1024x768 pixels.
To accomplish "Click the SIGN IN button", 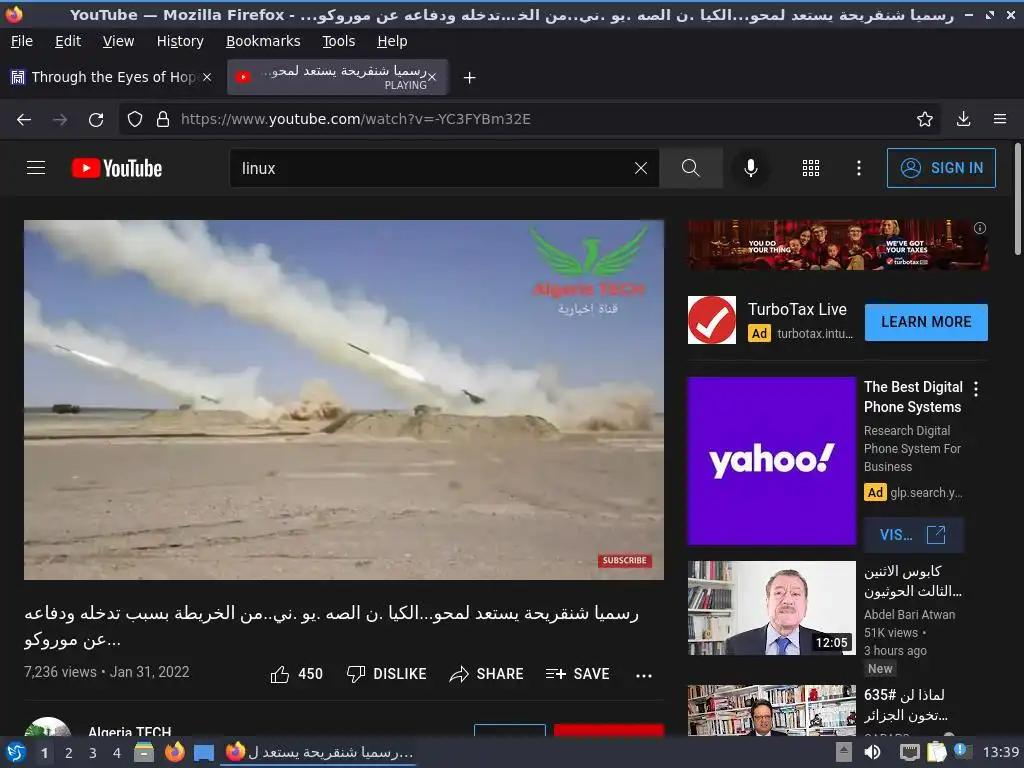I will pyautogui.click(x=941, y=168).
